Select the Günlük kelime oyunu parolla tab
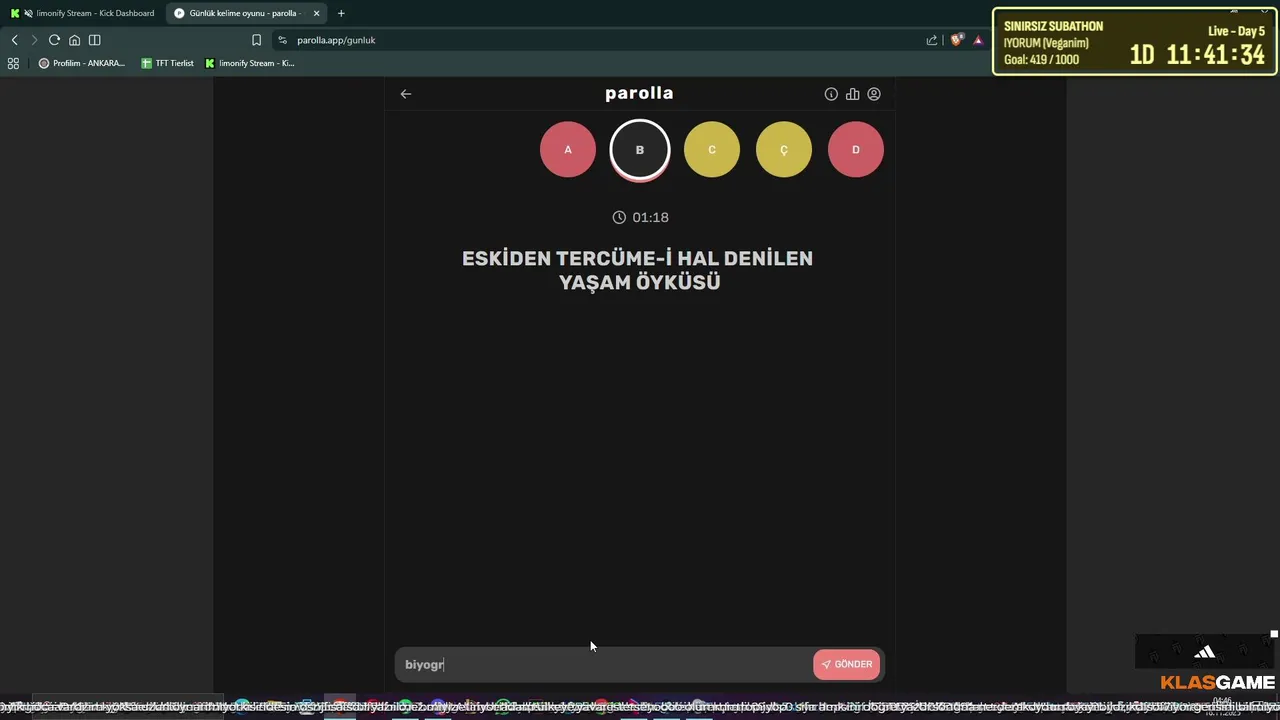Image resolution: width=1280 pixels, height=720 pixels. [x=246, y=13]
